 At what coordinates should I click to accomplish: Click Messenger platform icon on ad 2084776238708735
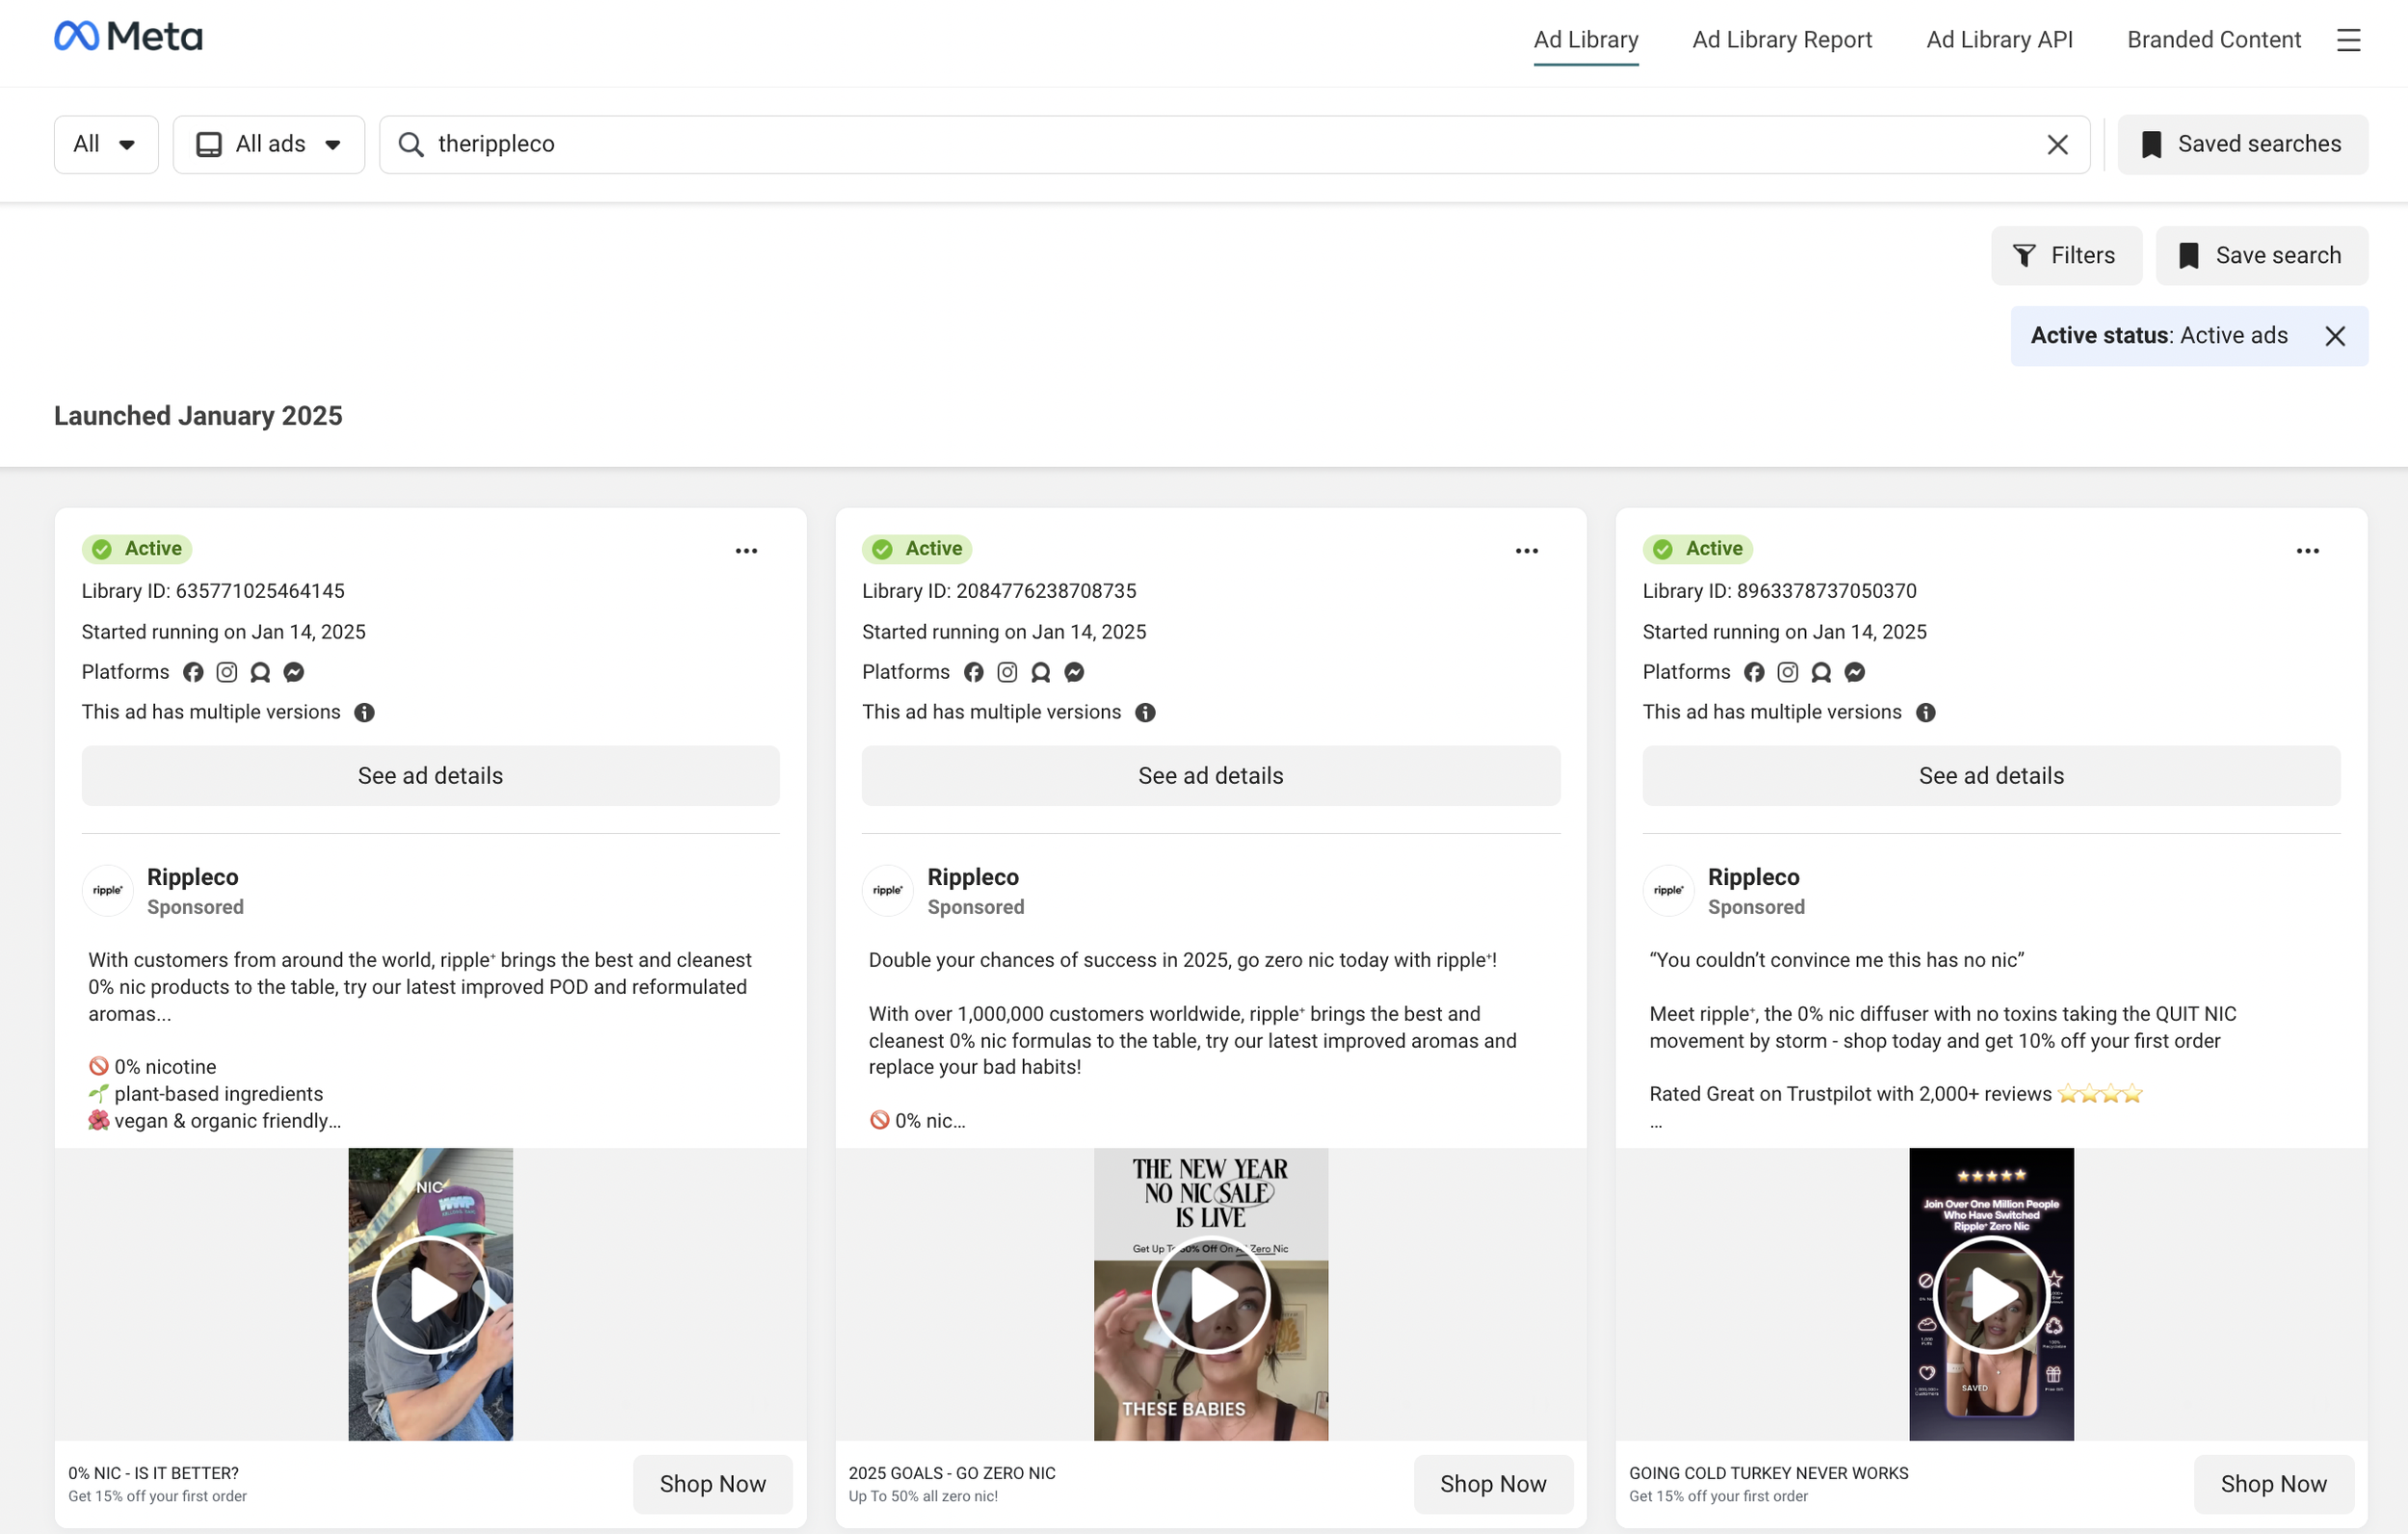[x=1074, y=673]
